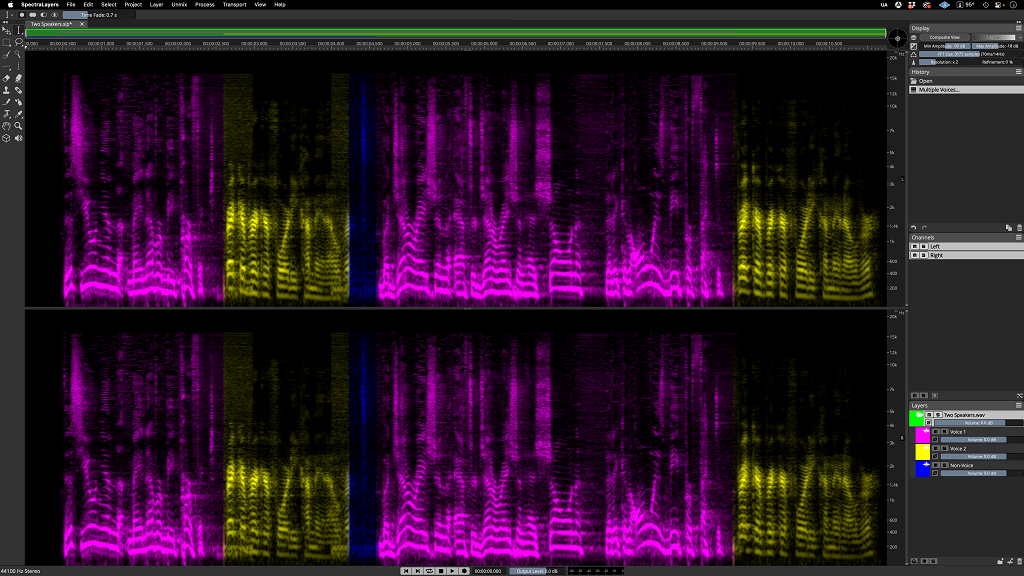Click the Record button in transport bar
1024x576 pixels.
[x=464, y=571]
